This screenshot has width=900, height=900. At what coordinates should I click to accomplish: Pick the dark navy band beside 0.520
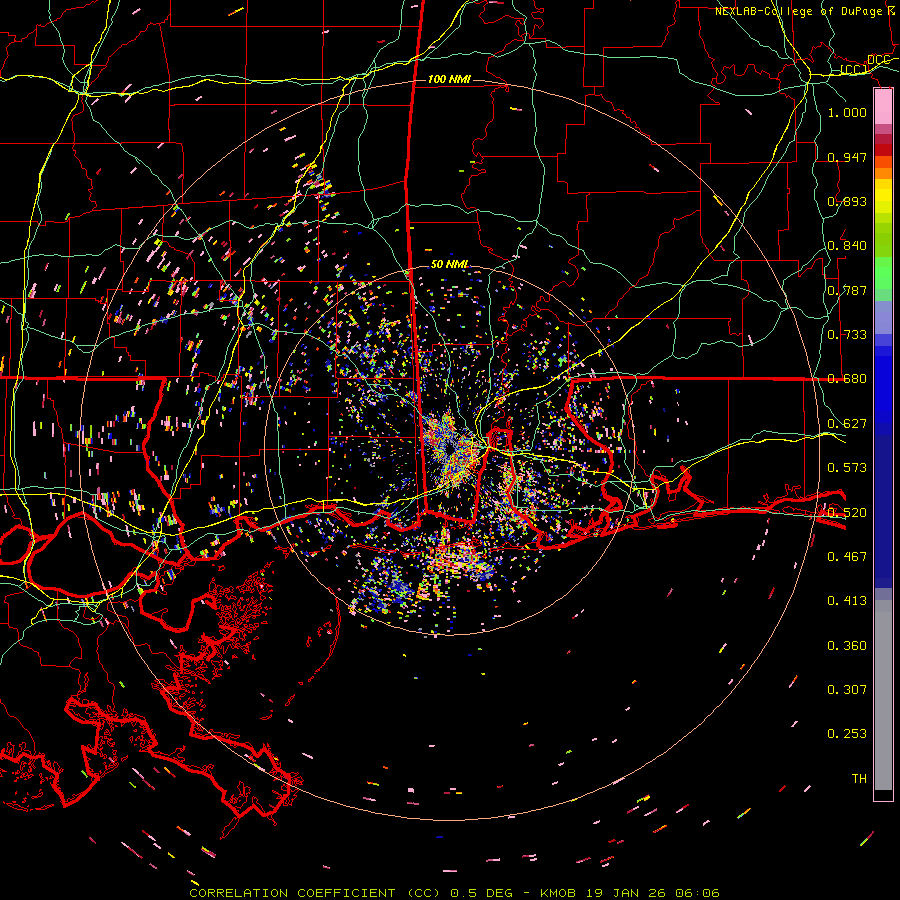coord(883,511)
